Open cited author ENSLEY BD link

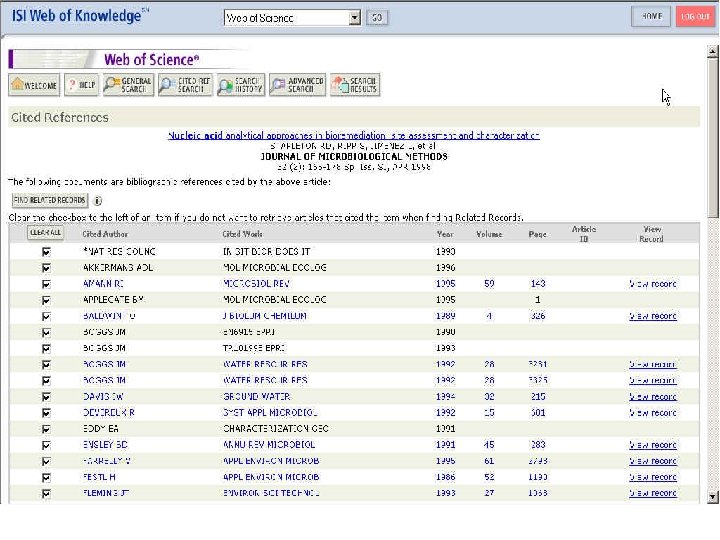(105, 445)
